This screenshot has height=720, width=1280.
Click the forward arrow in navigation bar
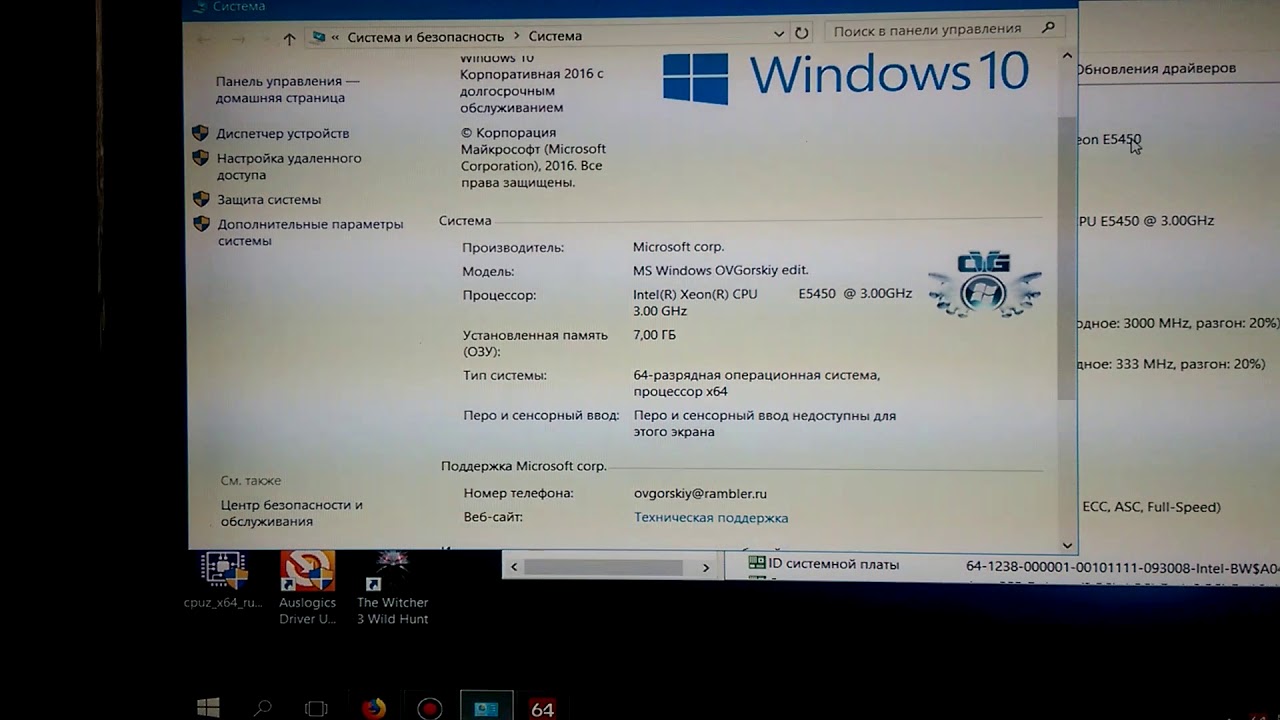pos(238,38)
